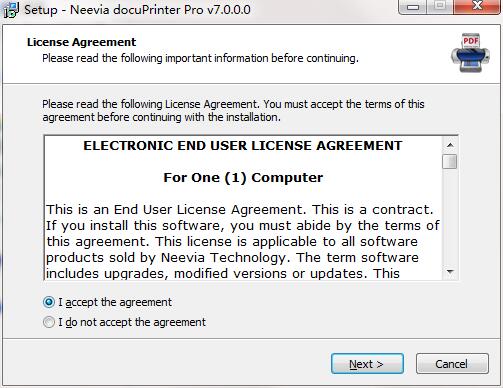Close the setup window

point(477,7)
